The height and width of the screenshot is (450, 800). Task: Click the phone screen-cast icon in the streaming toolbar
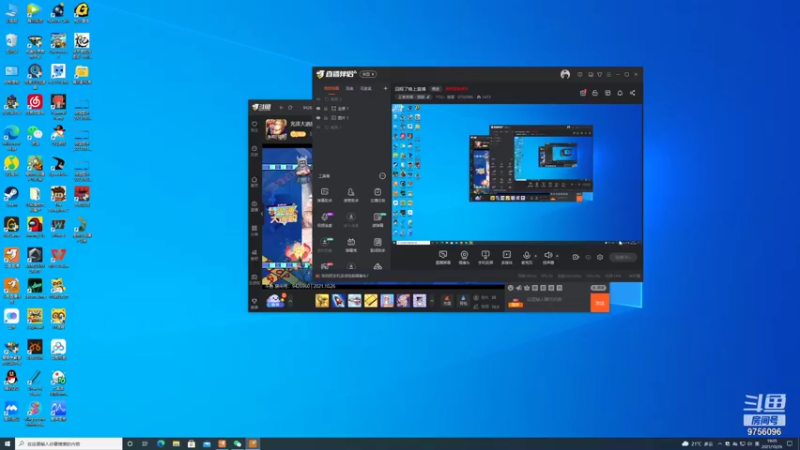tap(485, 255)
